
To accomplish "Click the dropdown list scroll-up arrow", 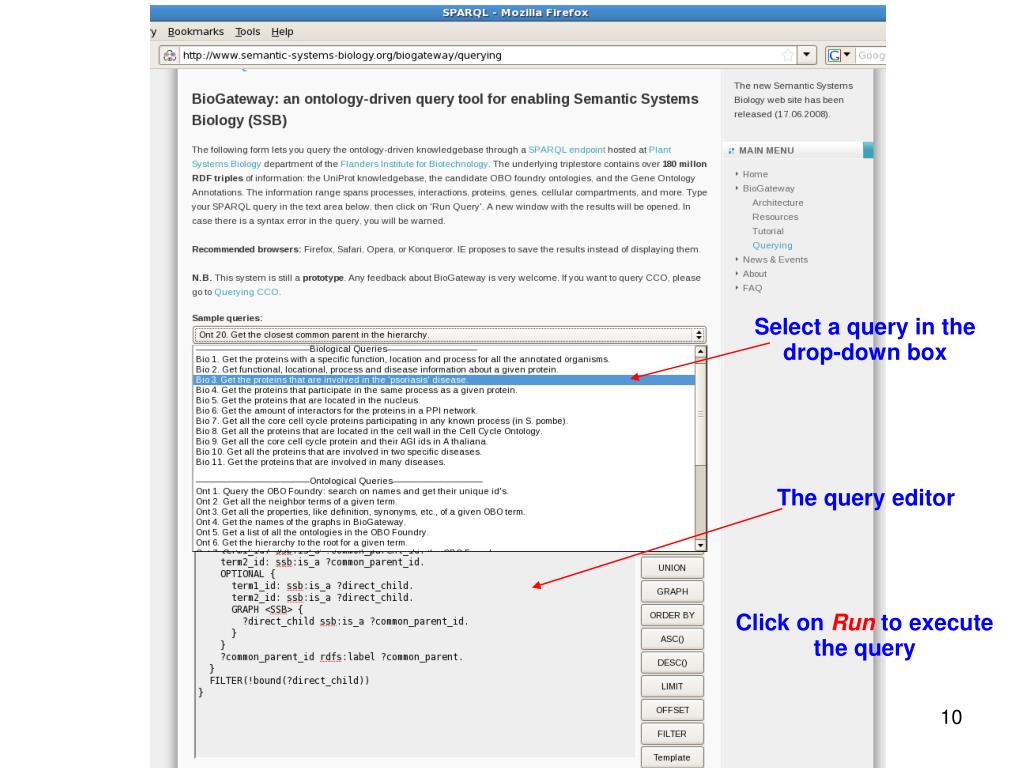I will [701, 351].
